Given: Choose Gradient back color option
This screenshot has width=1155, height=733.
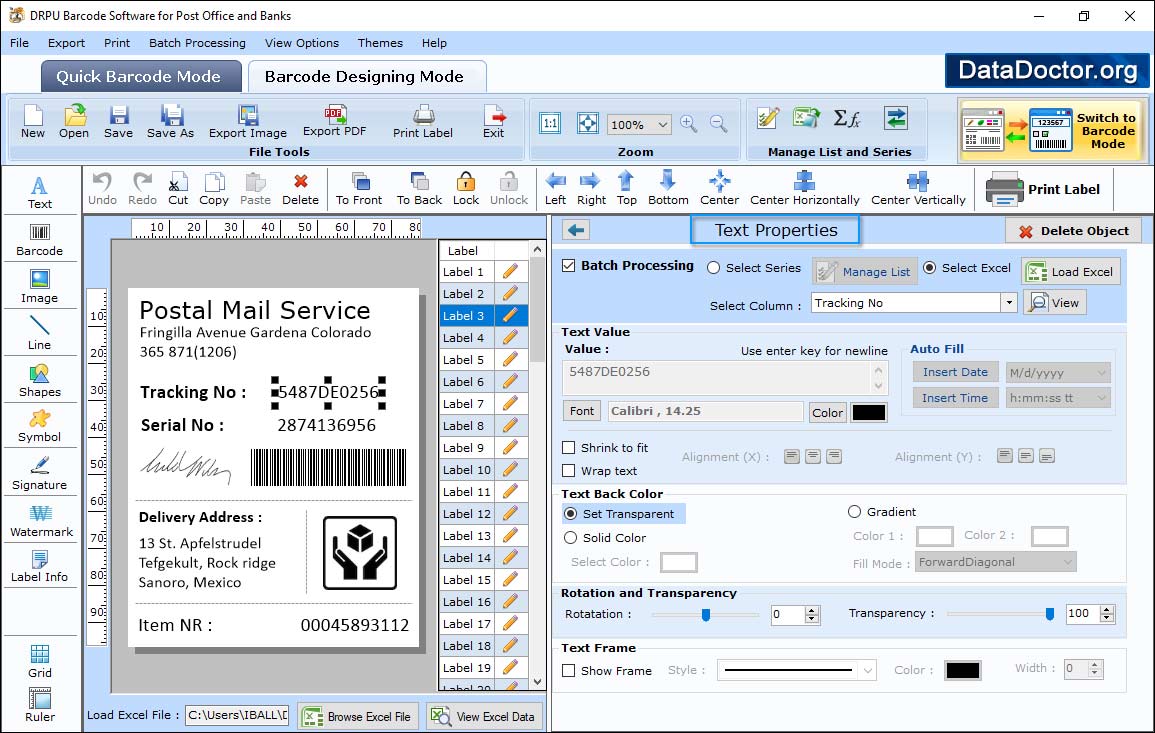Looking at the screenshot, I should [854, 511].
